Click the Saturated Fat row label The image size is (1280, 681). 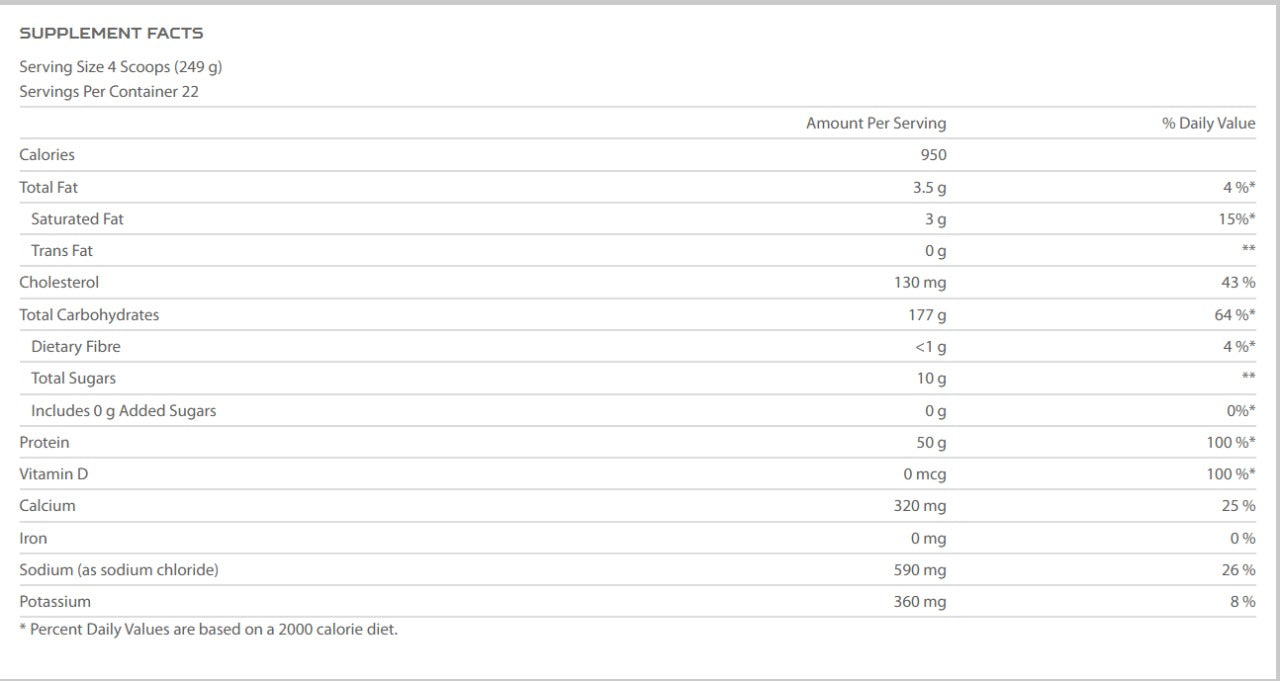(77, 219)
